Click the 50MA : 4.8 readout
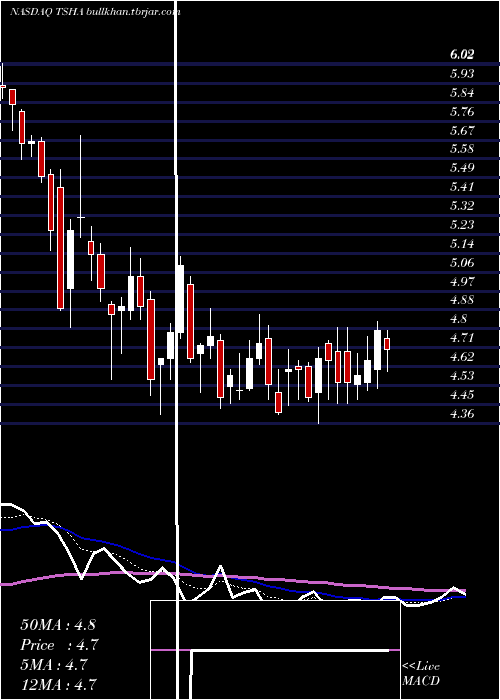The image size is (500, 700). point(58,624)
